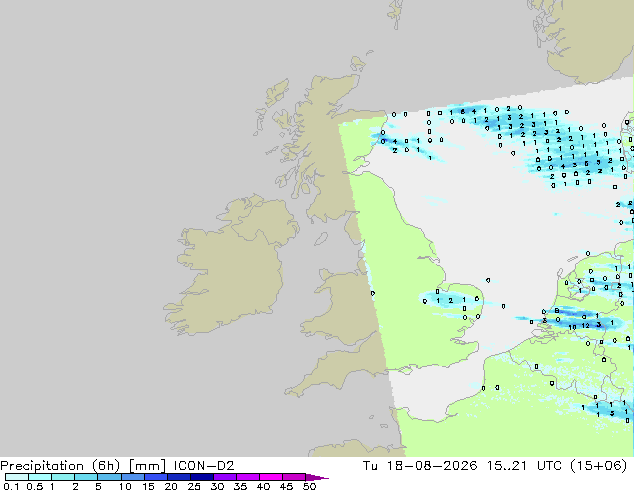Click the Orkney Islands outline
634x490 pixels.
pos(357,64)
